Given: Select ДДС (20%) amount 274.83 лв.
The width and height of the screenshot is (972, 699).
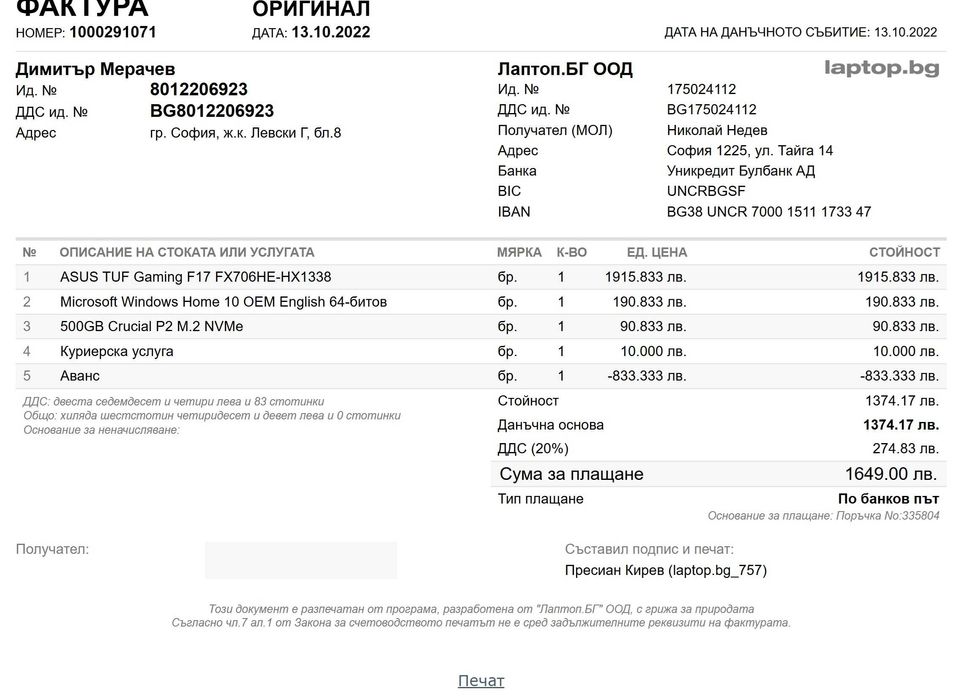Looking at the screenshot, I should pos(905,449).
